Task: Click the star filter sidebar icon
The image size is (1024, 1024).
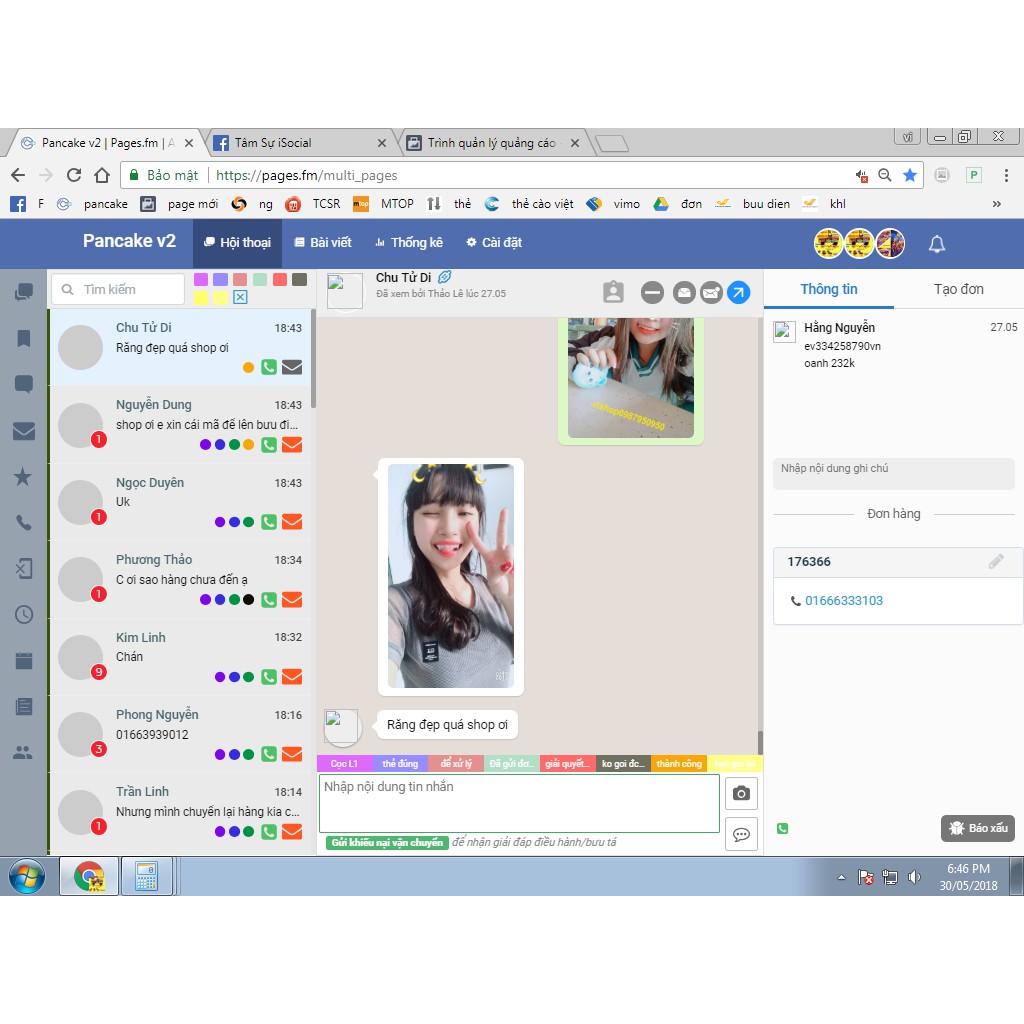Action: pyautogui.click(x=23, y=477)
